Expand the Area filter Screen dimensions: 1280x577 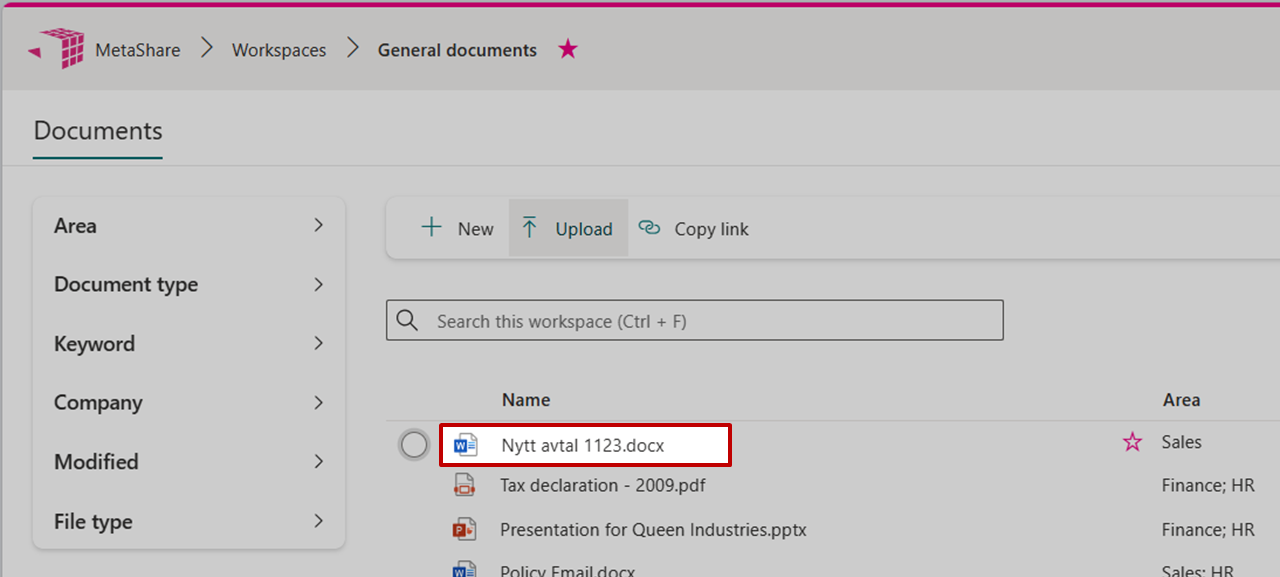click(x=318, y=226)
